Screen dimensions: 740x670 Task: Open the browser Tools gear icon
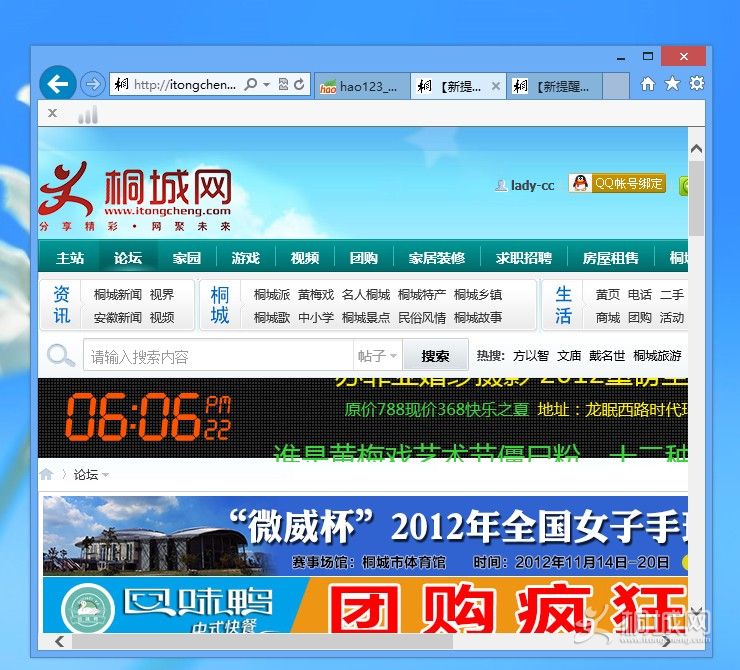[x=696, y=84]
